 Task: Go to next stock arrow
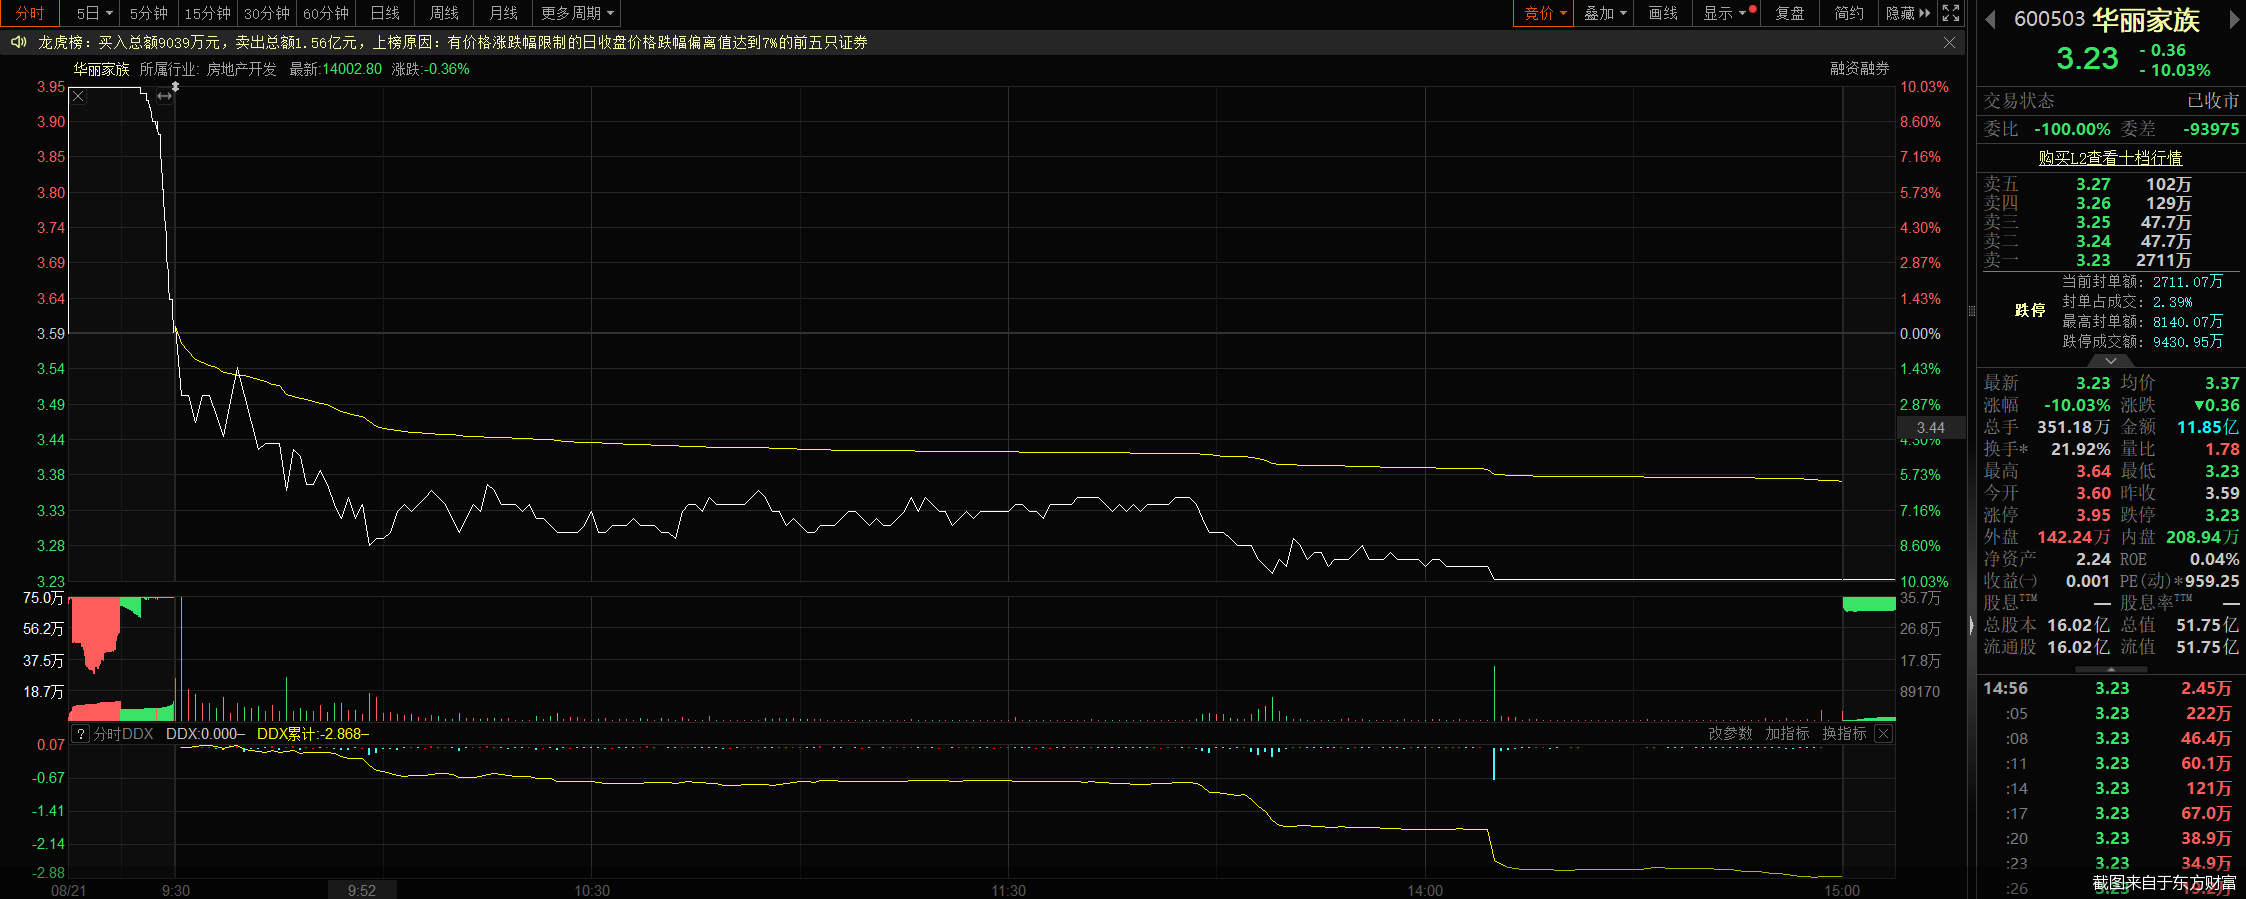click(x=2234, y=19)
